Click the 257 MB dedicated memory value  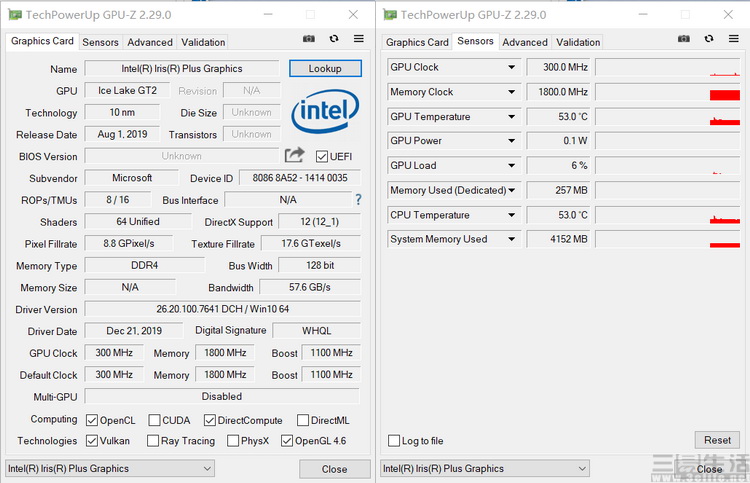(x=558, y=190)
